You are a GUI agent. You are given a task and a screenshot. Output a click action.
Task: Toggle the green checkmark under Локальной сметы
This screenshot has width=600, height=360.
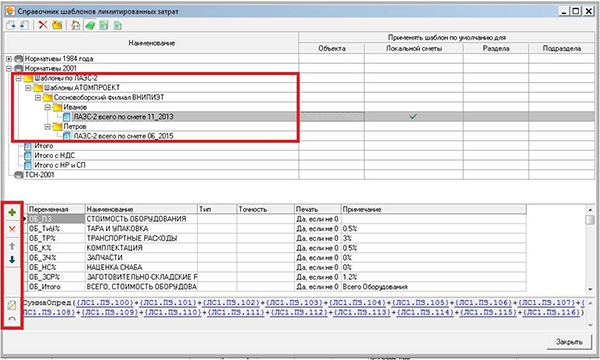point(413,116)
